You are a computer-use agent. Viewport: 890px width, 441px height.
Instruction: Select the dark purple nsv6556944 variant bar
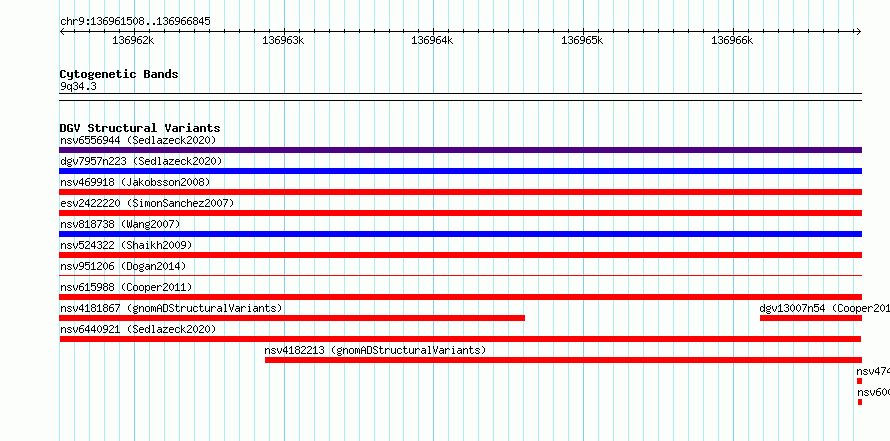460,150
